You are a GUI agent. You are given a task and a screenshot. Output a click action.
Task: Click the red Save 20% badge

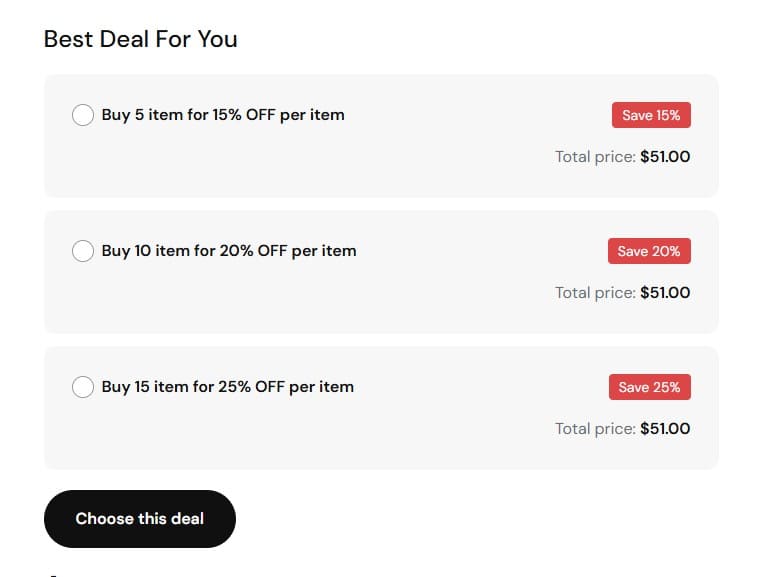point(649,251)
